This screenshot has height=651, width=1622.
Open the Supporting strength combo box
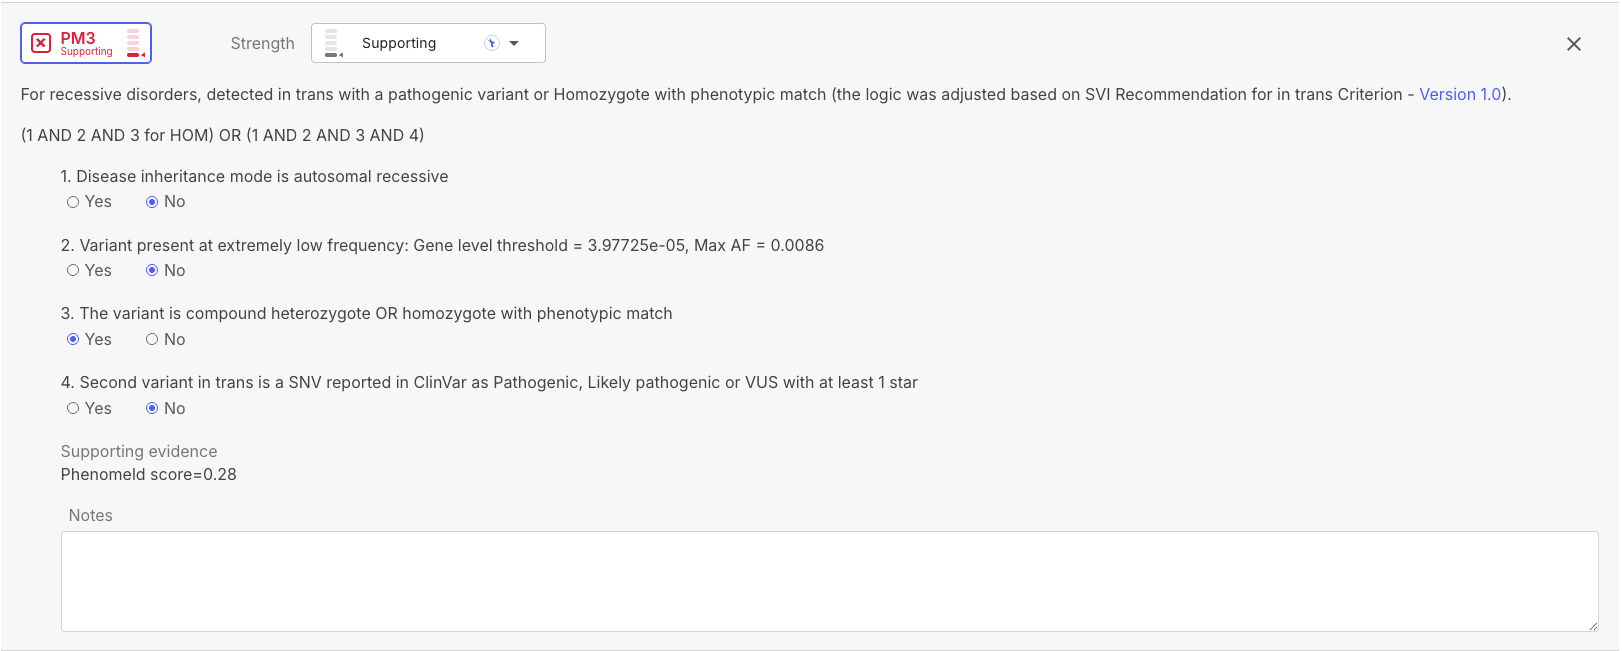pyautogui.click(x=428, y=43)
